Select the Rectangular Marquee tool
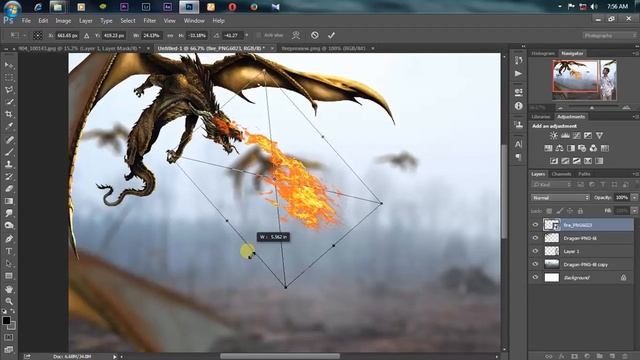Viewport: 640px width, 360px height. click(x=9, y=77)
